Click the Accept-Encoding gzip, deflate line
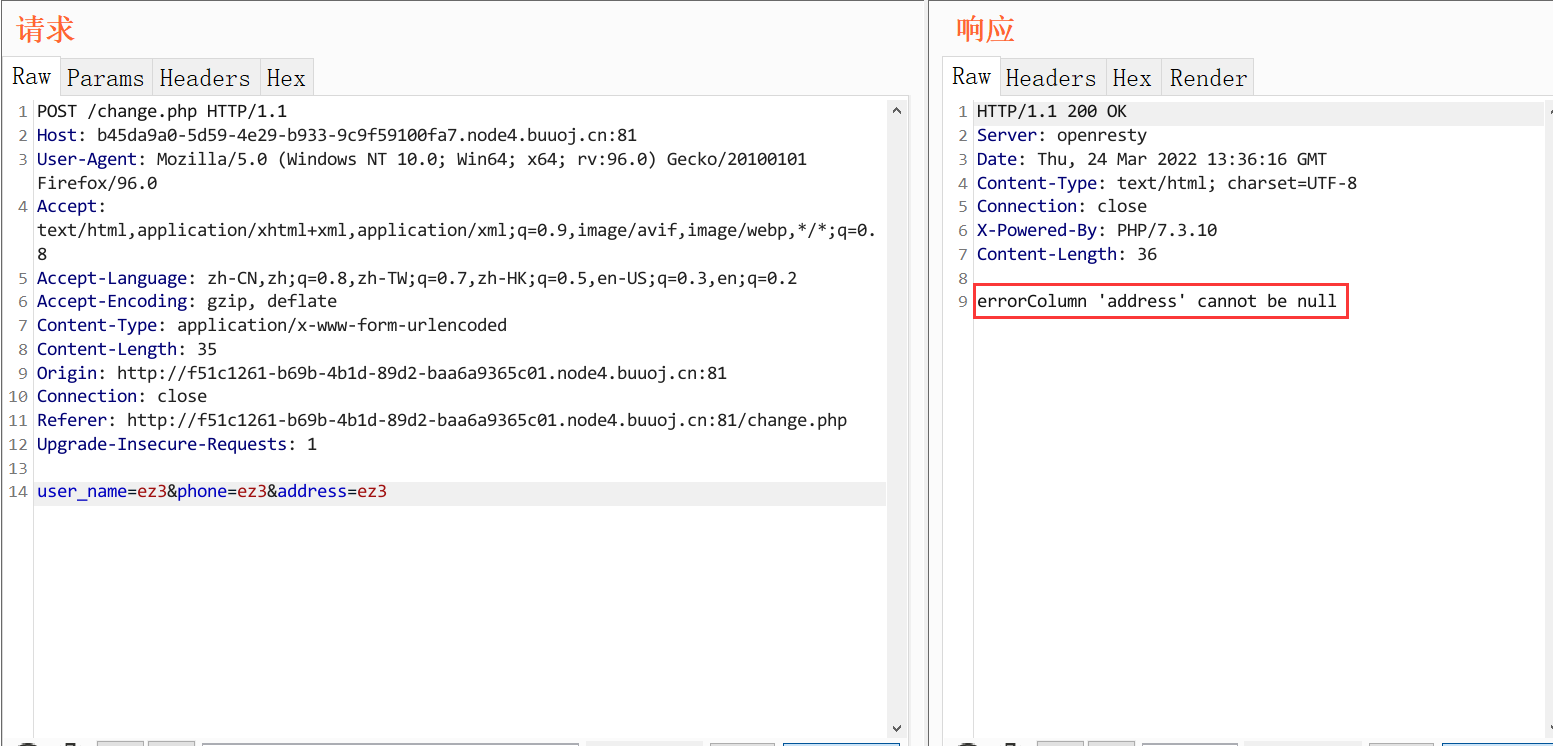The height and width of the screenshot is (746, 1553). pos(187,301)
